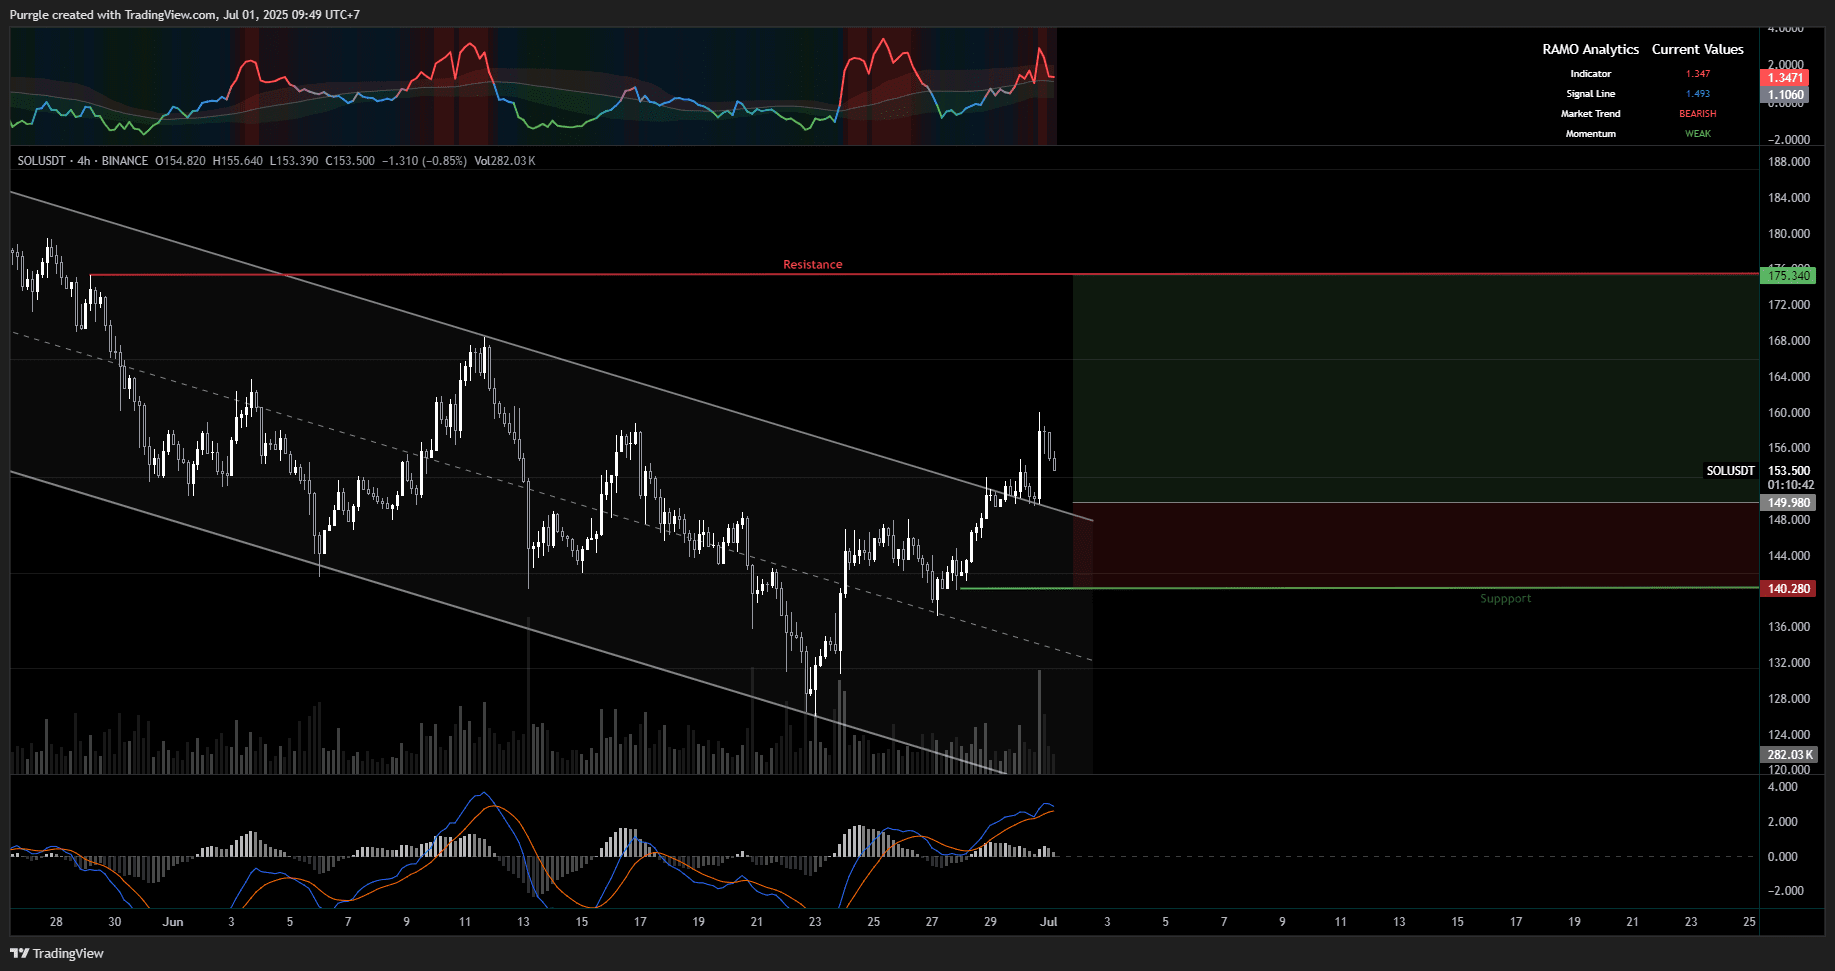Click the 'Momentum' row label
This screenshot has width=1835, height=971.
pos(1591,134)
